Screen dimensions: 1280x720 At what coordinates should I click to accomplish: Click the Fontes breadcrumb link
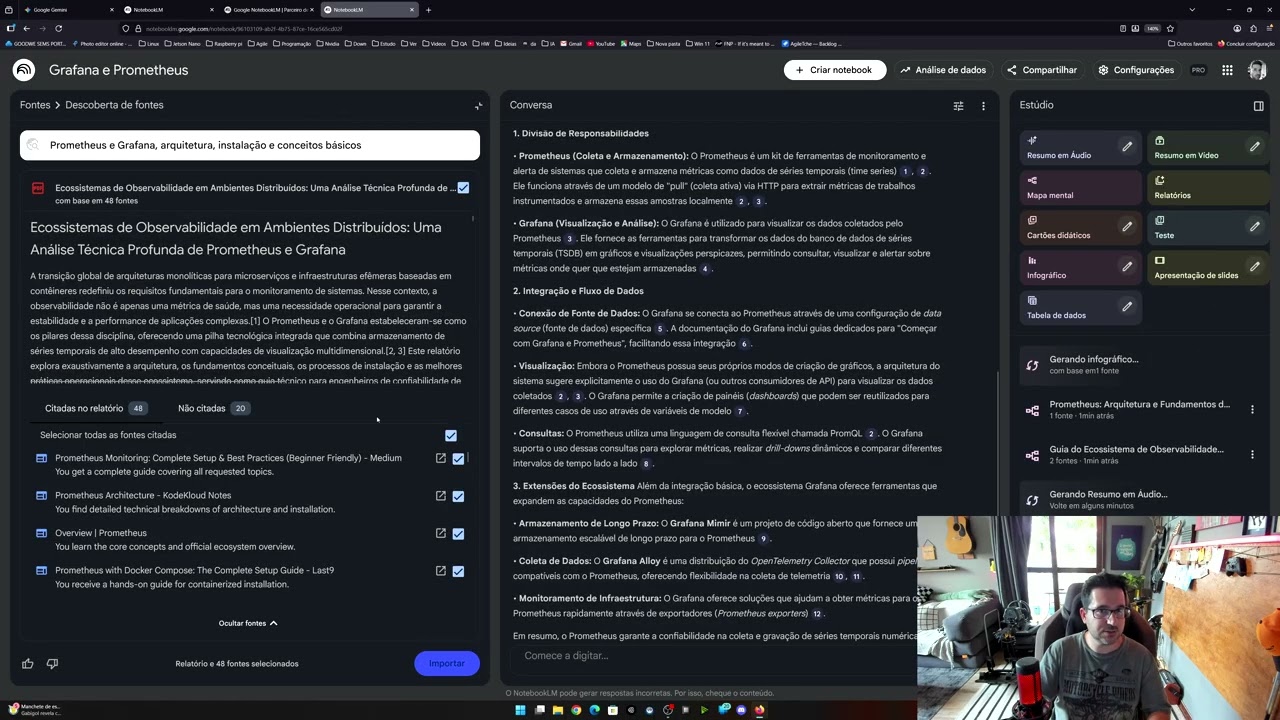(x=35, y=105)
